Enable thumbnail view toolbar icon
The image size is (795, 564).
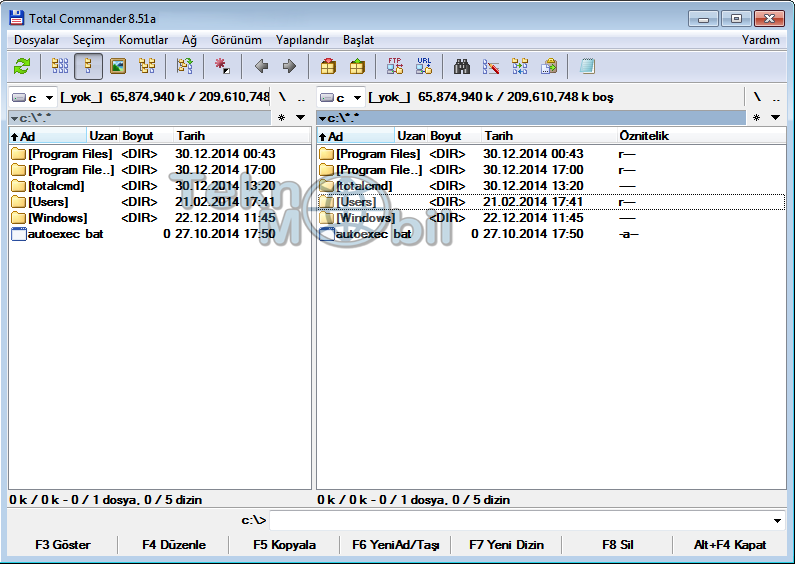point(118,66)
